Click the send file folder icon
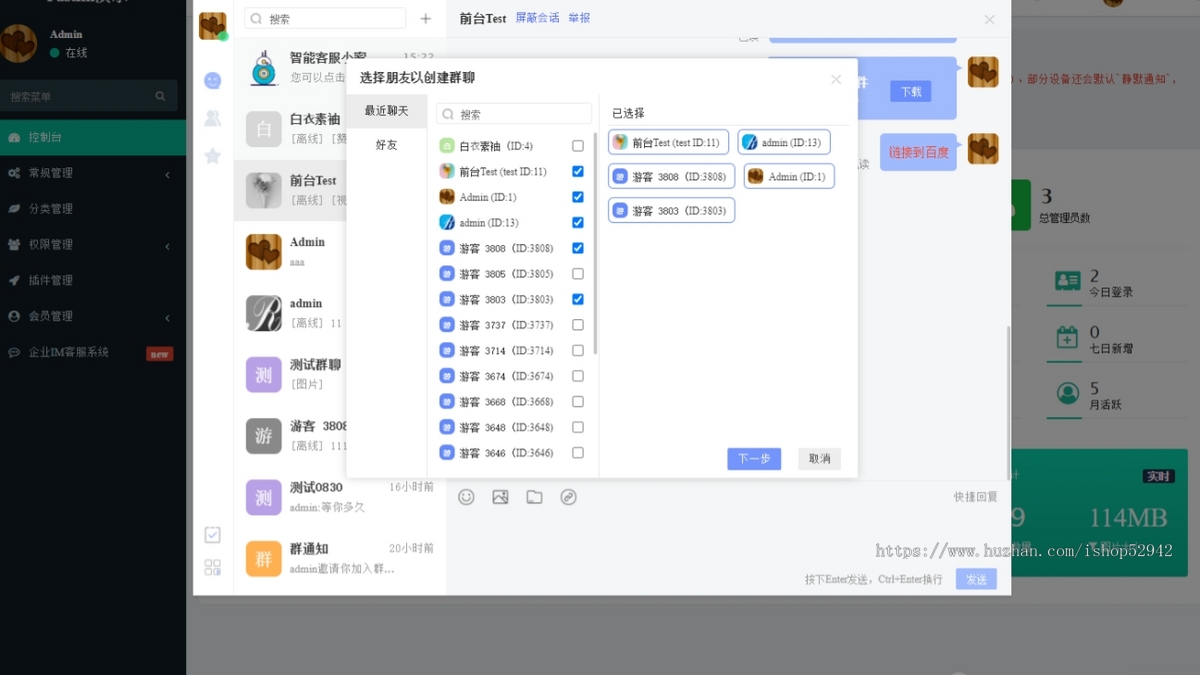Viewport: 1200px width, 675px height. click(534, 497)
